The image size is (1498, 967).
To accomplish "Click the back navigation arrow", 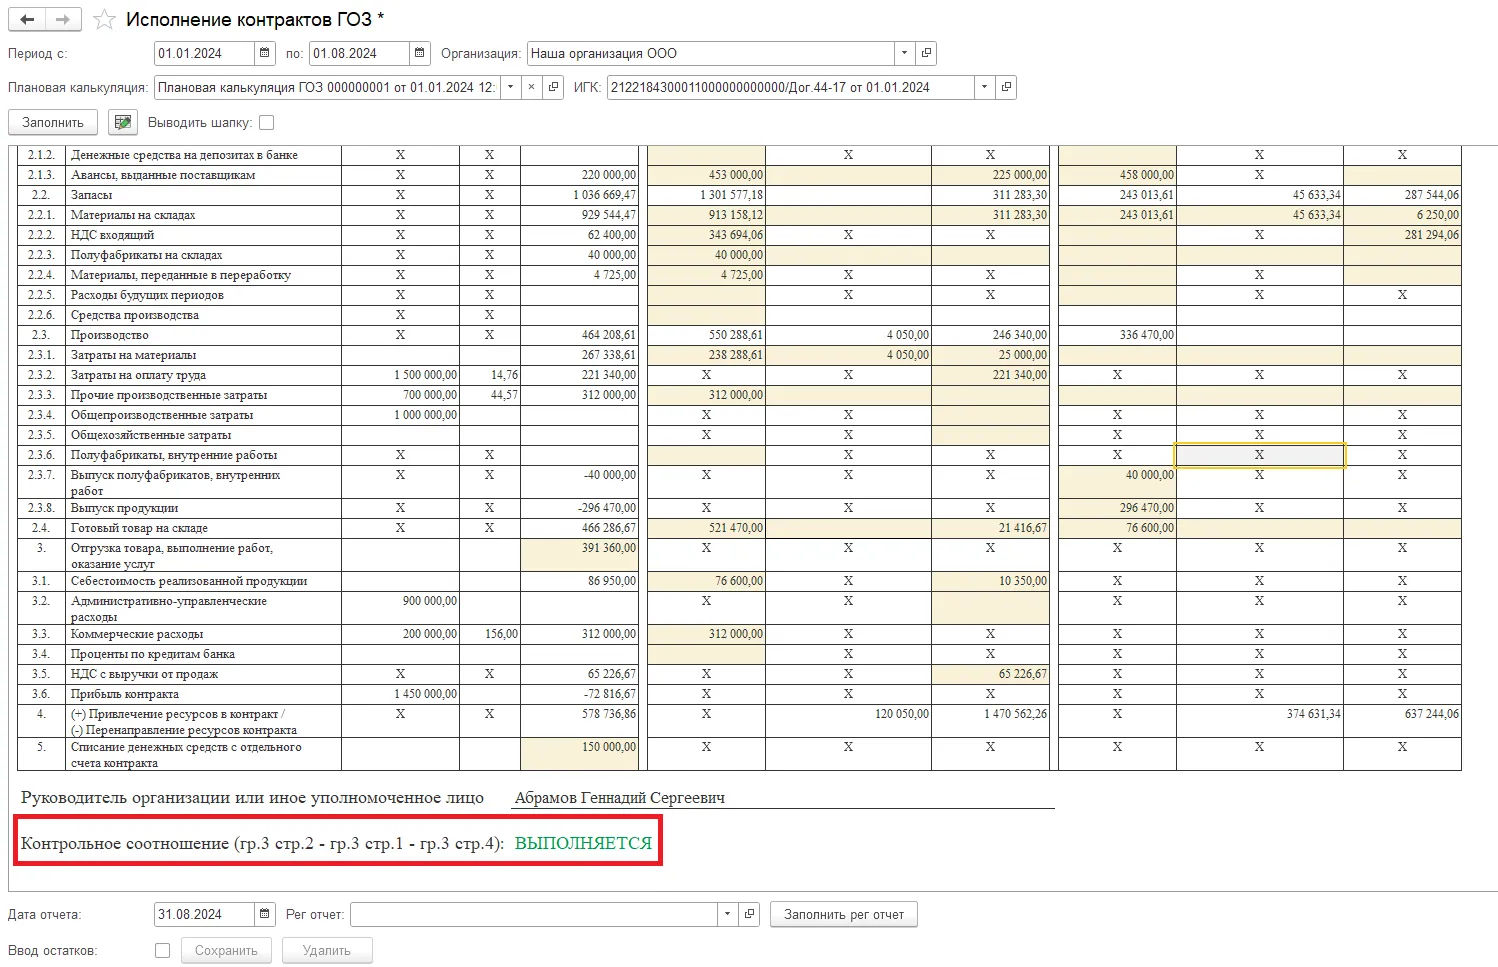I will click(28, 20).
